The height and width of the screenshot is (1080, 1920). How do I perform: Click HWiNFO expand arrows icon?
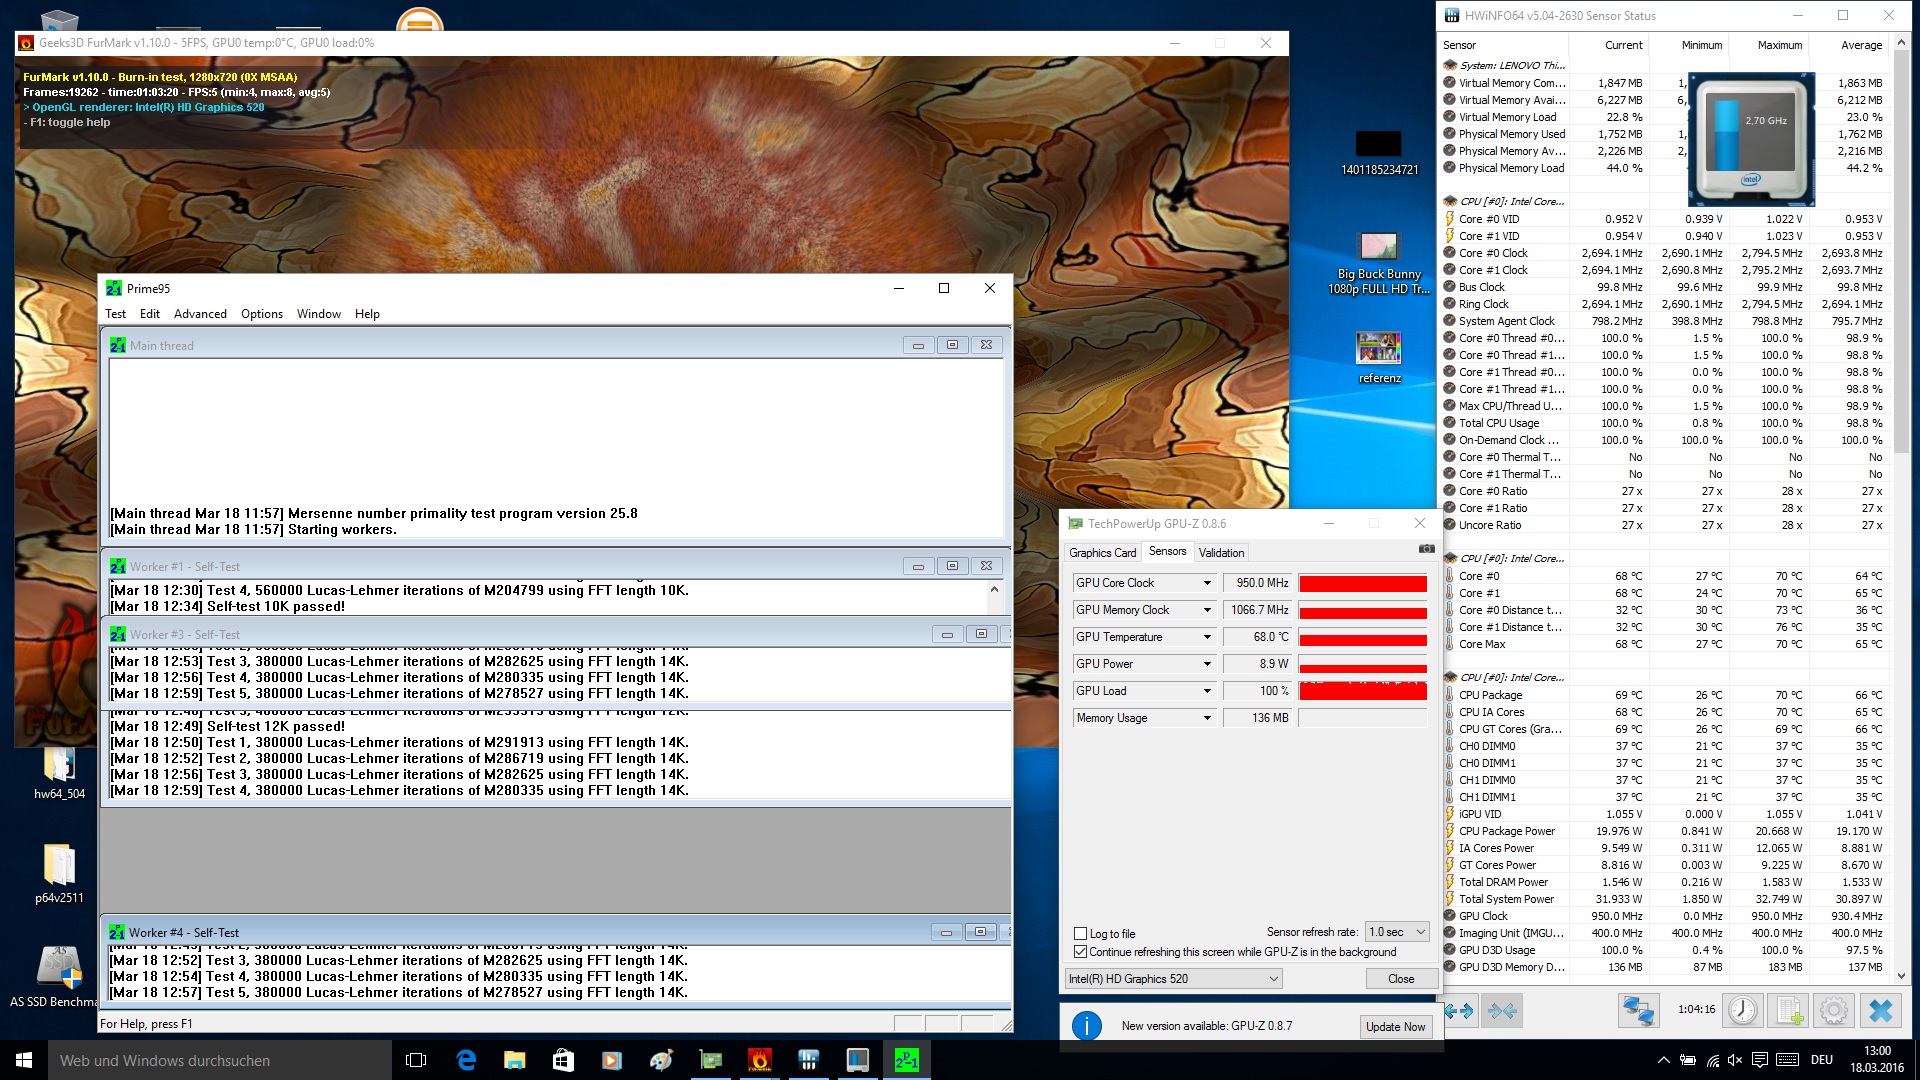click(x=1459, y=1010)
